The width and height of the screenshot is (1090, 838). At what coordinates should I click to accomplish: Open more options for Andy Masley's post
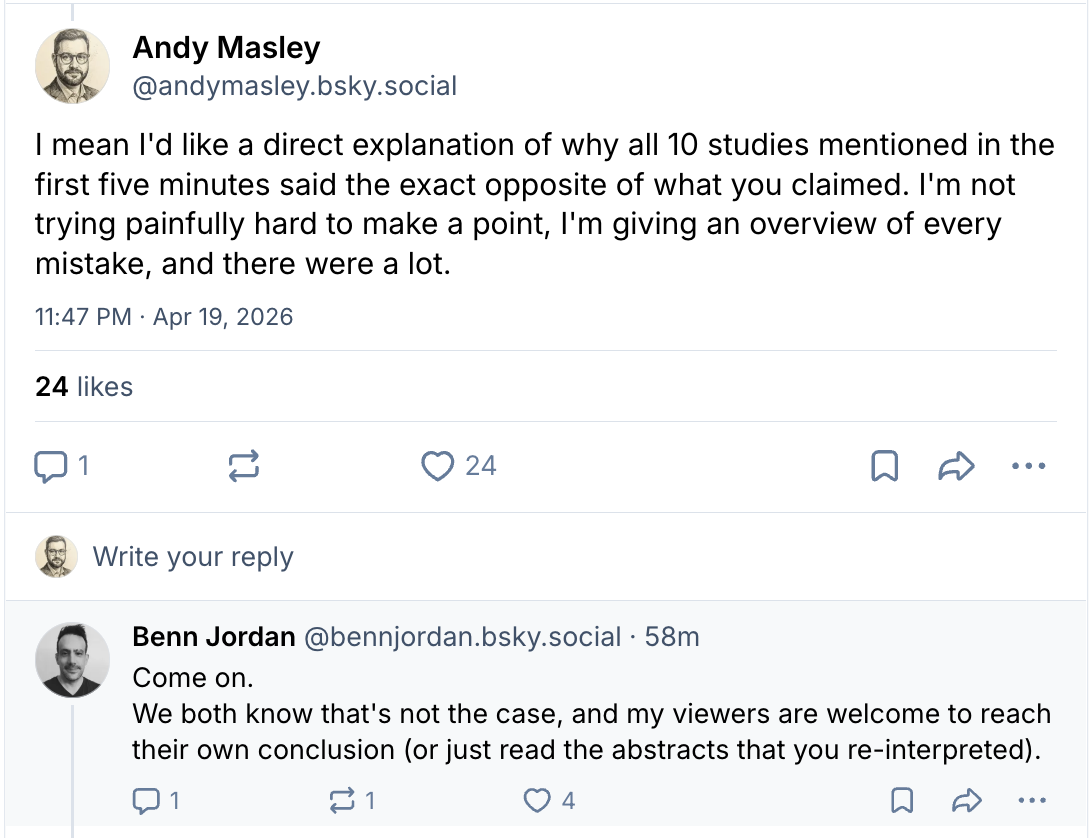(1028, 466)
